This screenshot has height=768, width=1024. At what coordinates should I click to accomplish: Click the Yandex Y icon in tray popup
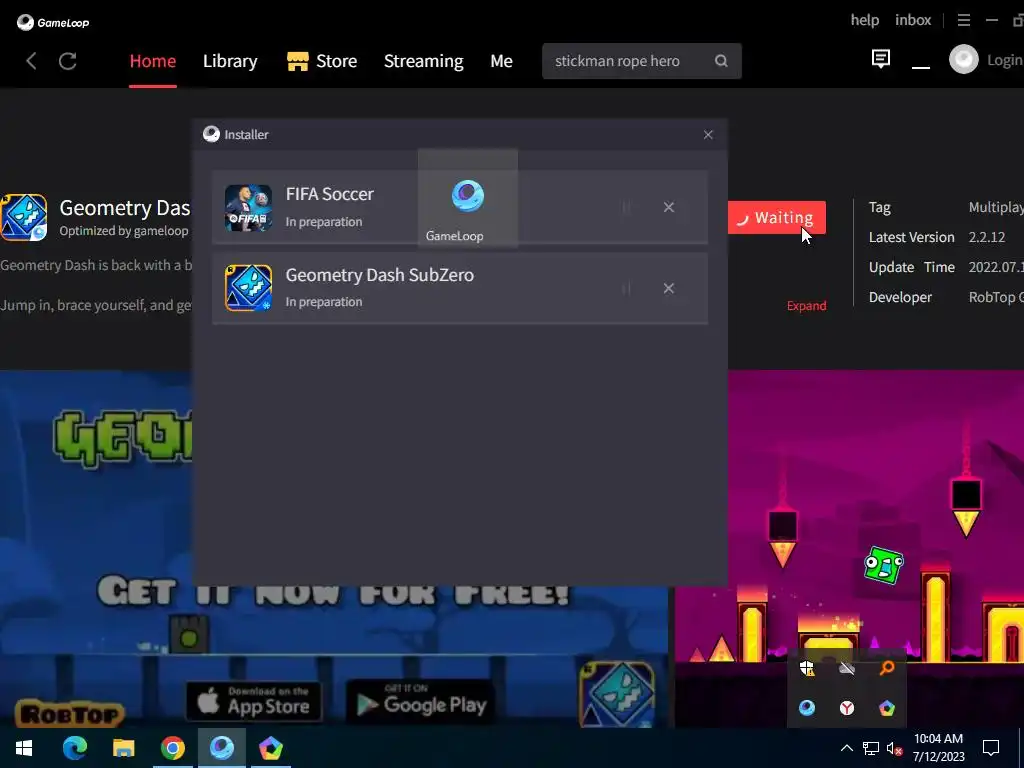(x=846, y=708)
